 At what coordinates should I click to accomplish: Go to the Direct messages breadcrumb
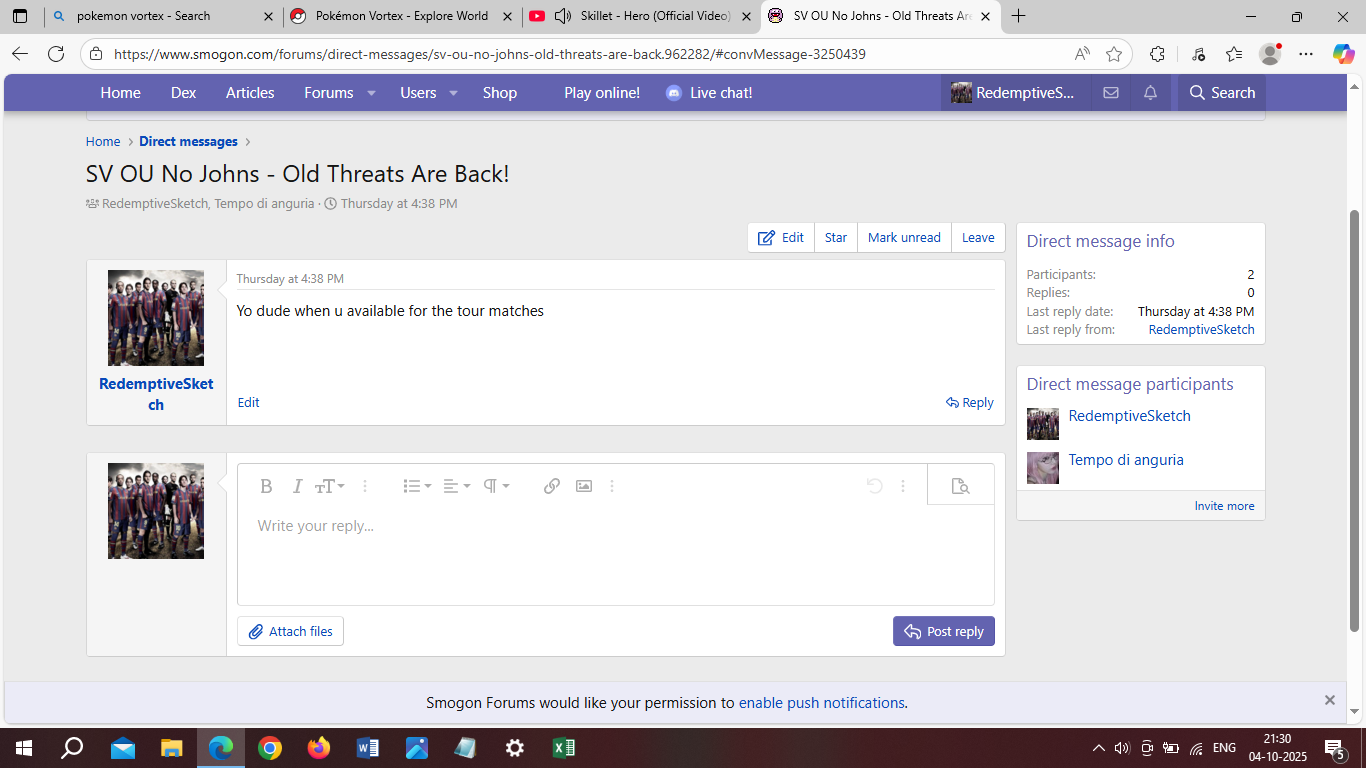coord(188,142)
